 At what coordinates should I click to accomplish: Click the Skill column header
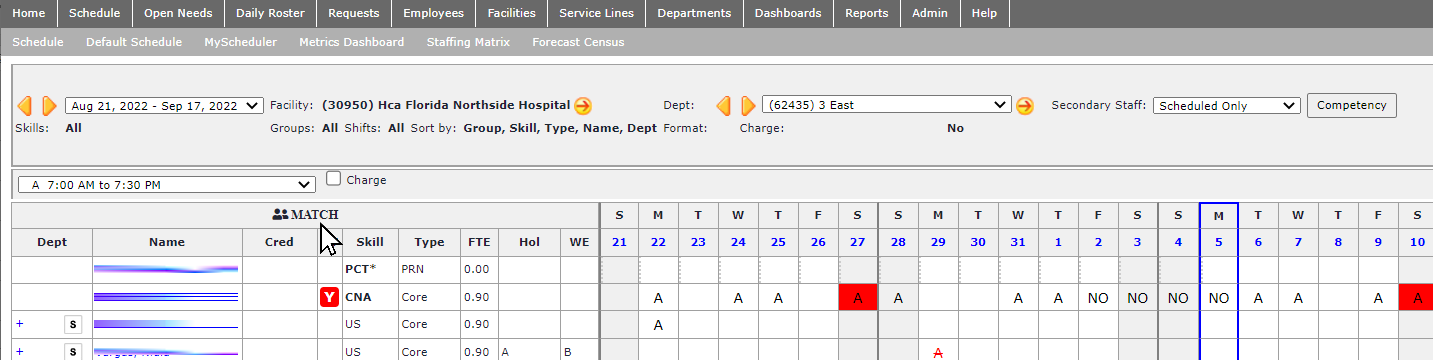pyautogui.click(x=370, y=242)
